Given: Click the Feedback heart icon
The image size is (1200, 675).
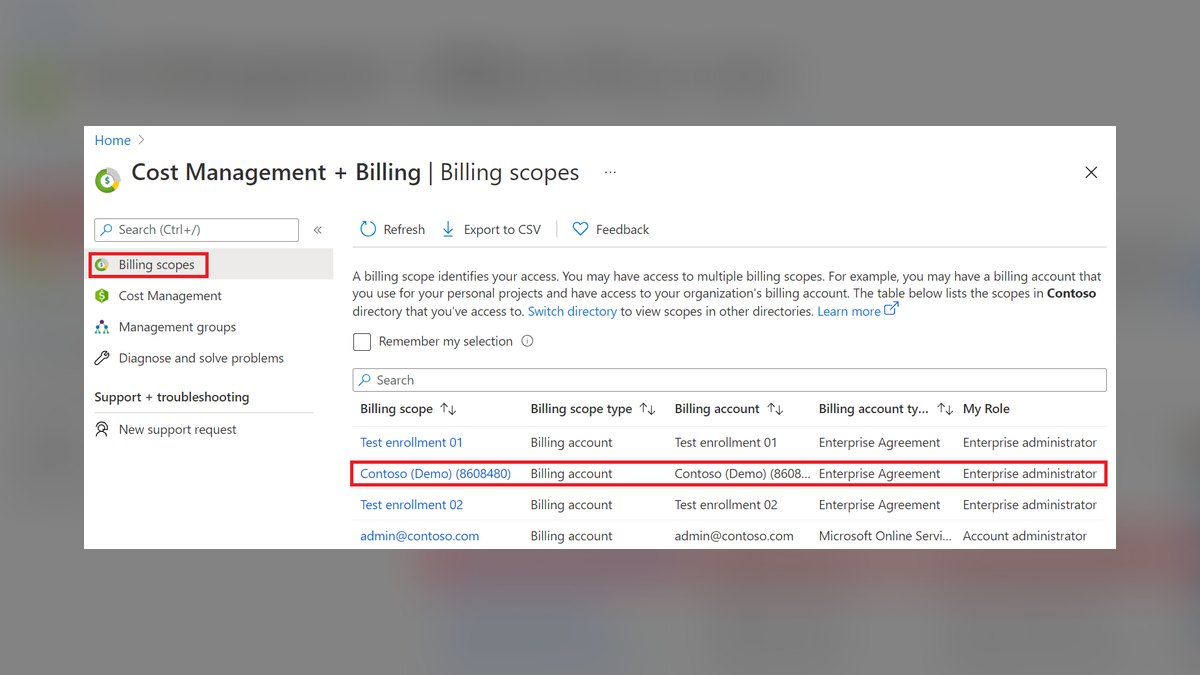Looking at the screenshot, I should tap(580, 229).
